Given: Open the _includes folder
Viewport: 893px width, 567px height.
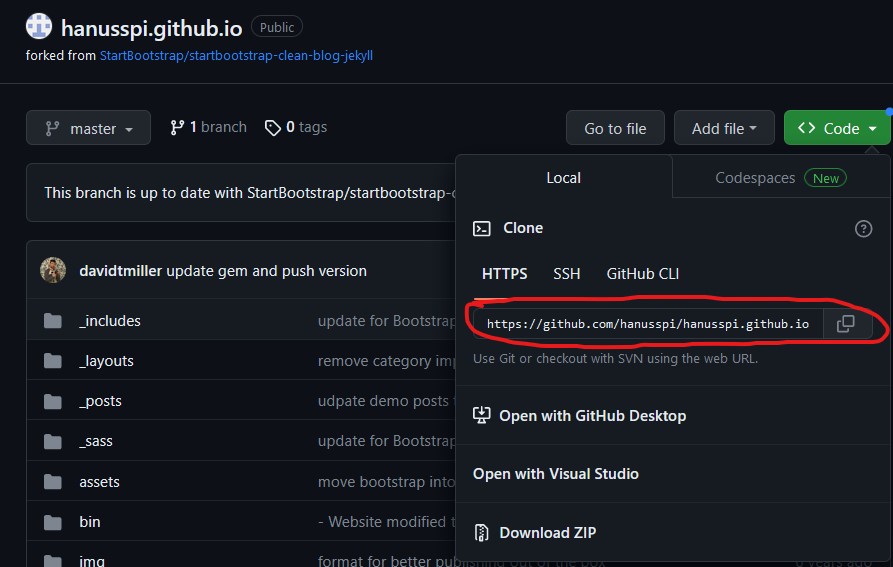Looking at the screenshot, I should point(110,321).
